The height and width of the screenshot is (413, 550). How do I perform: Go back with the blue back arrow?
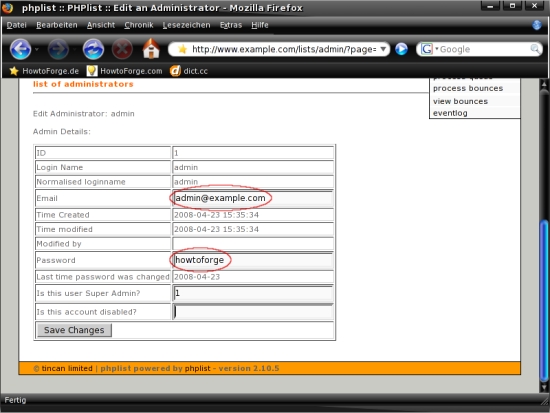coord(20,49)
